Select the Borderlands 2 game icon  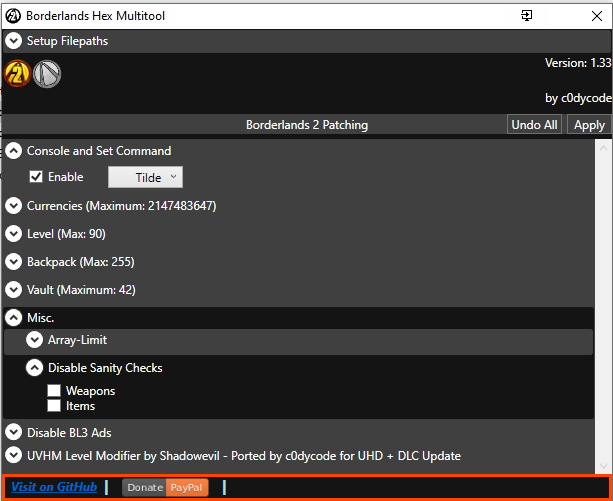18,73
